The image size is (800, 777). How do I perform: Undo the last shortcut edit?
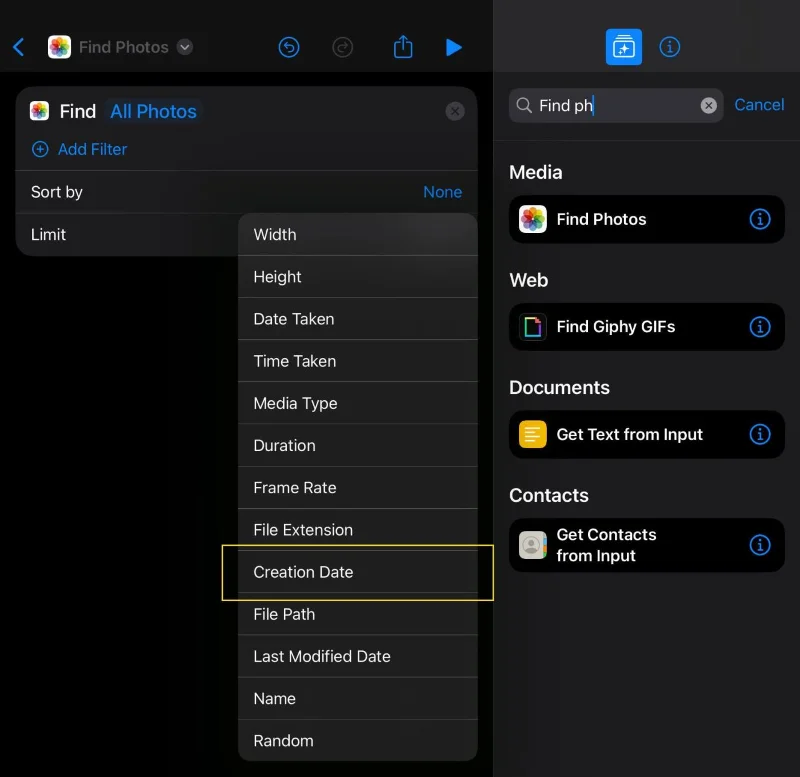(289, 47)
